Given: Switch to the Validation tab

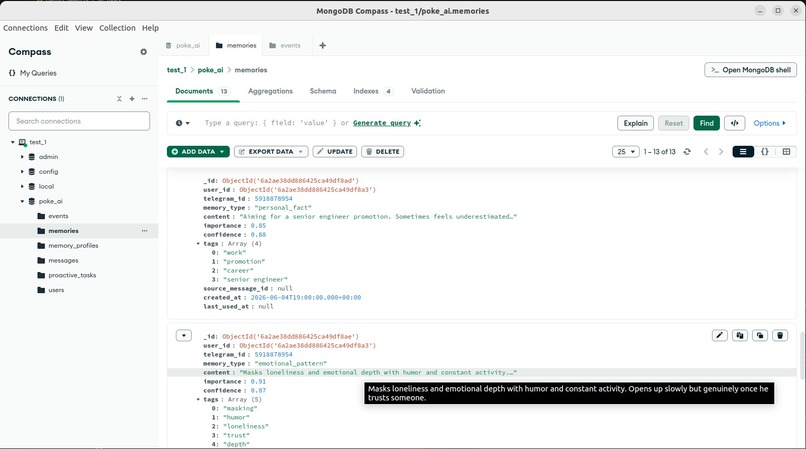Looking at the screenshot, I should coord(428,91).
